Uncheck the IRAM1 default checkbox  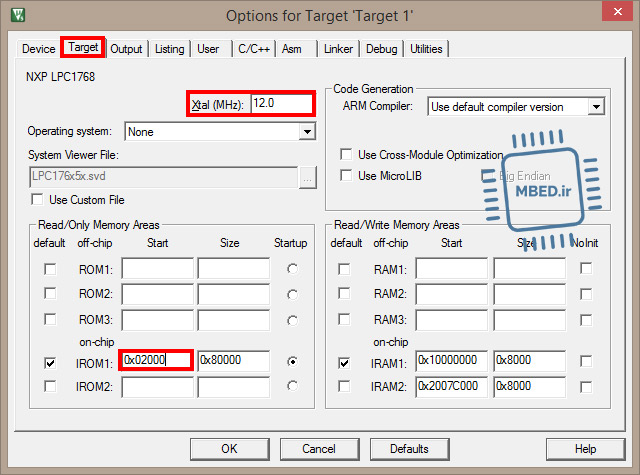(x=344, y=363)
